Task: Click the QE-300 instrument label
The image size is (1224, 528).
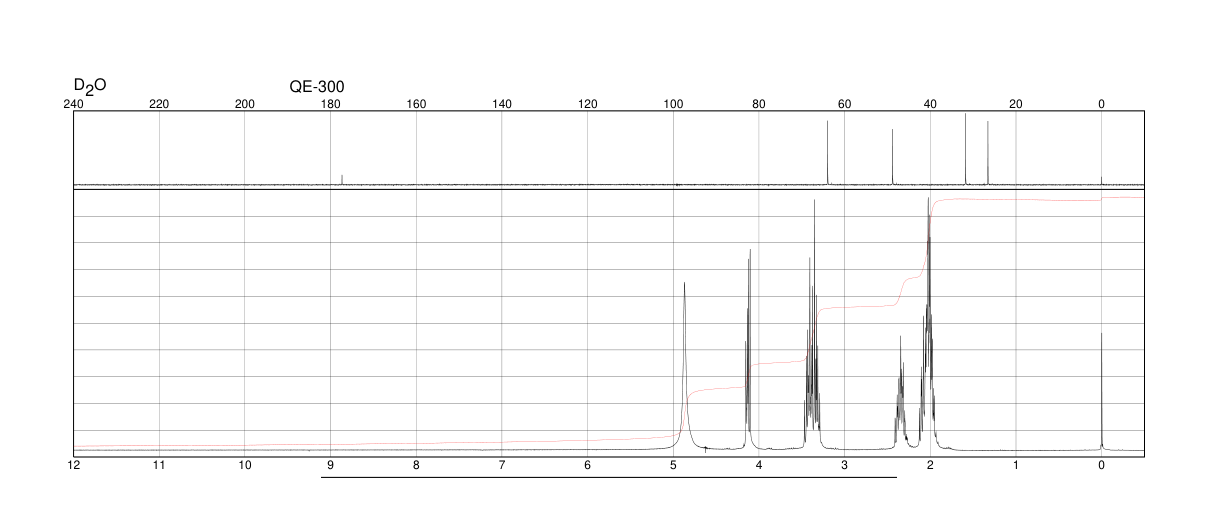Action: [317, 87]
